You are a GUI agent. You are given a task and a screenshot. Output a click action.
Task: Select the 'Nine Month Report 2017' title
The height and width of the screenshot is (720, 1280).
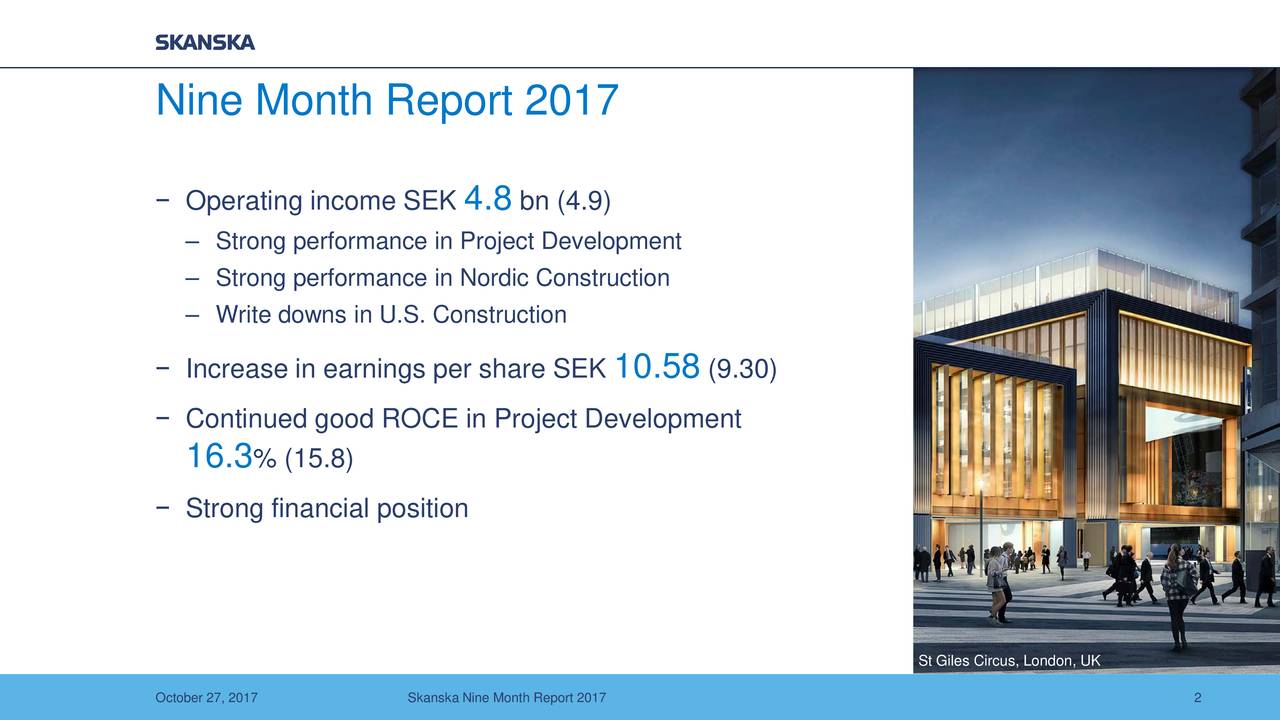pyautogui.click(x=387, y=100)
